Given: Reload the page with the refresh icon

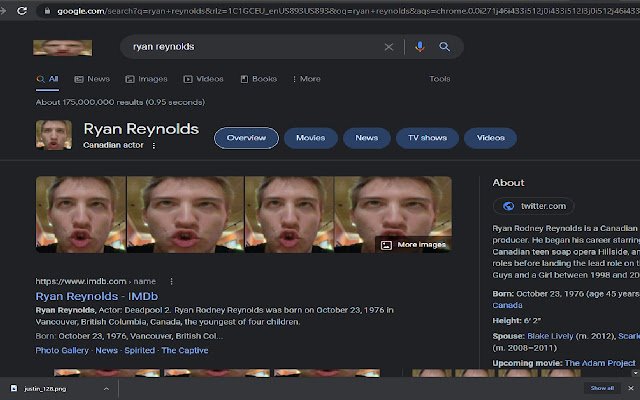Looking at the screenshot, I should (x=22, y=11).
